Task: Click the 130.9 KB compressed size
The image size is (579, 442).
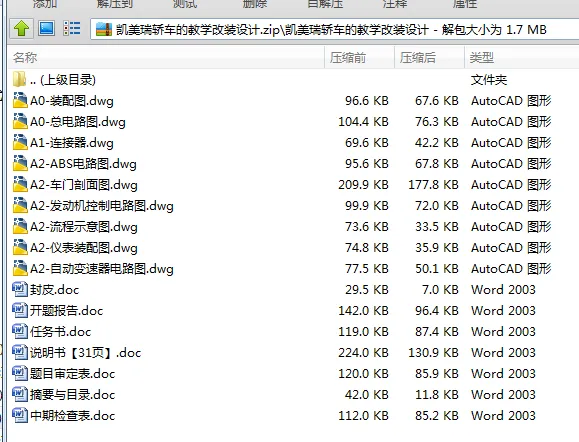Action: pyautogui.click(x=433, y=353)
